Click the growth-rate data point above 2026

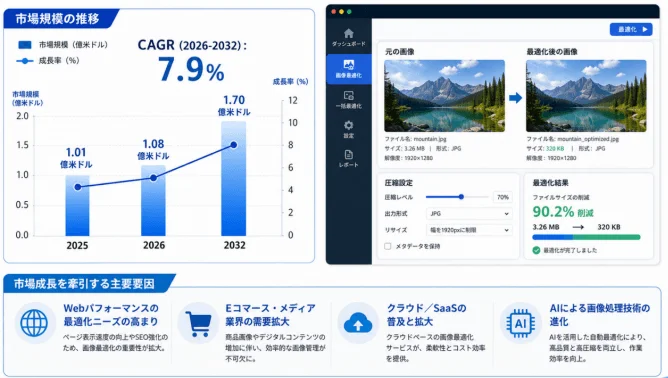point(153,178)
